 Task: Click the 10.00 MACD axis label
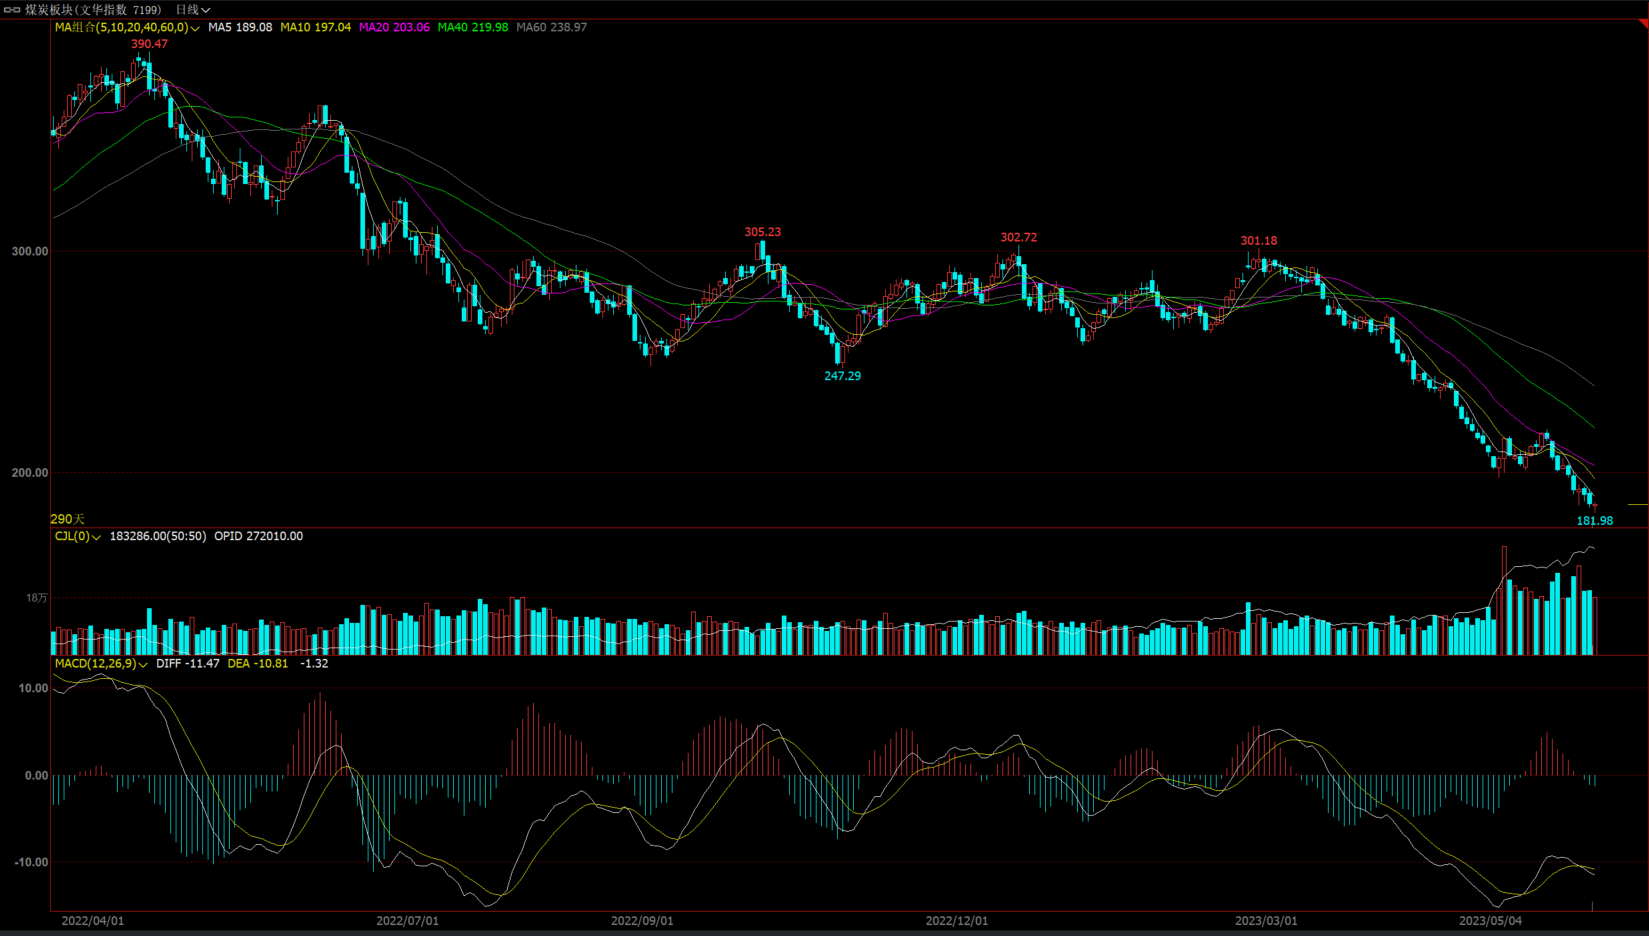[33, 688]
